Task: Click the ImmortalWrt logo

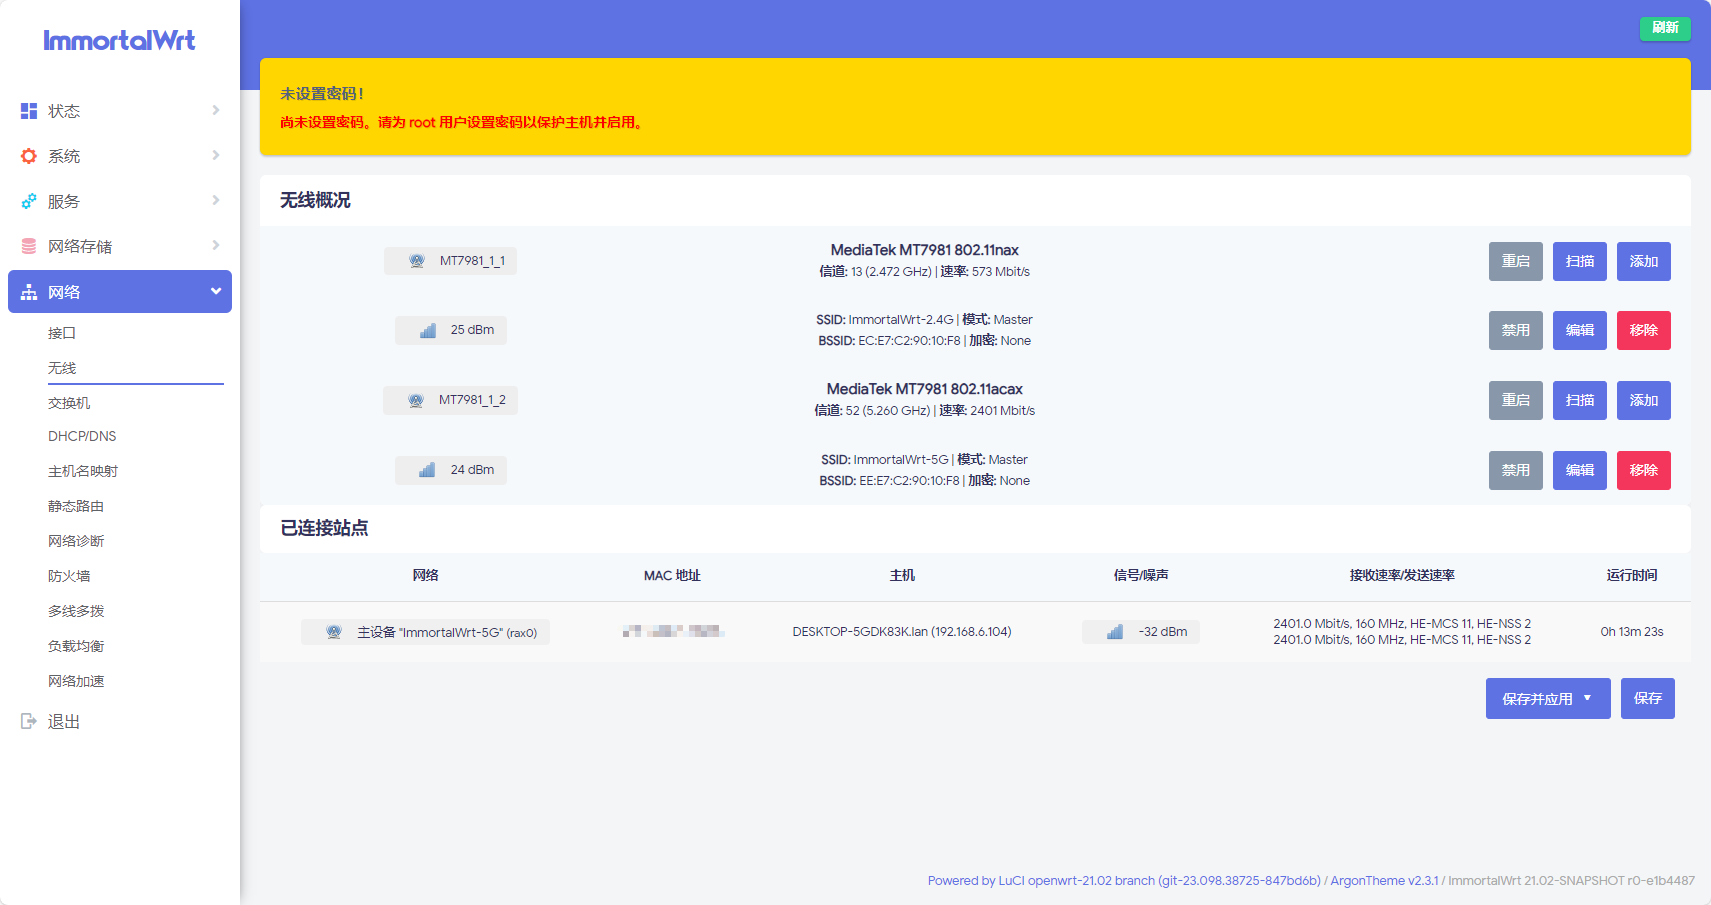Action: point(119,41)
